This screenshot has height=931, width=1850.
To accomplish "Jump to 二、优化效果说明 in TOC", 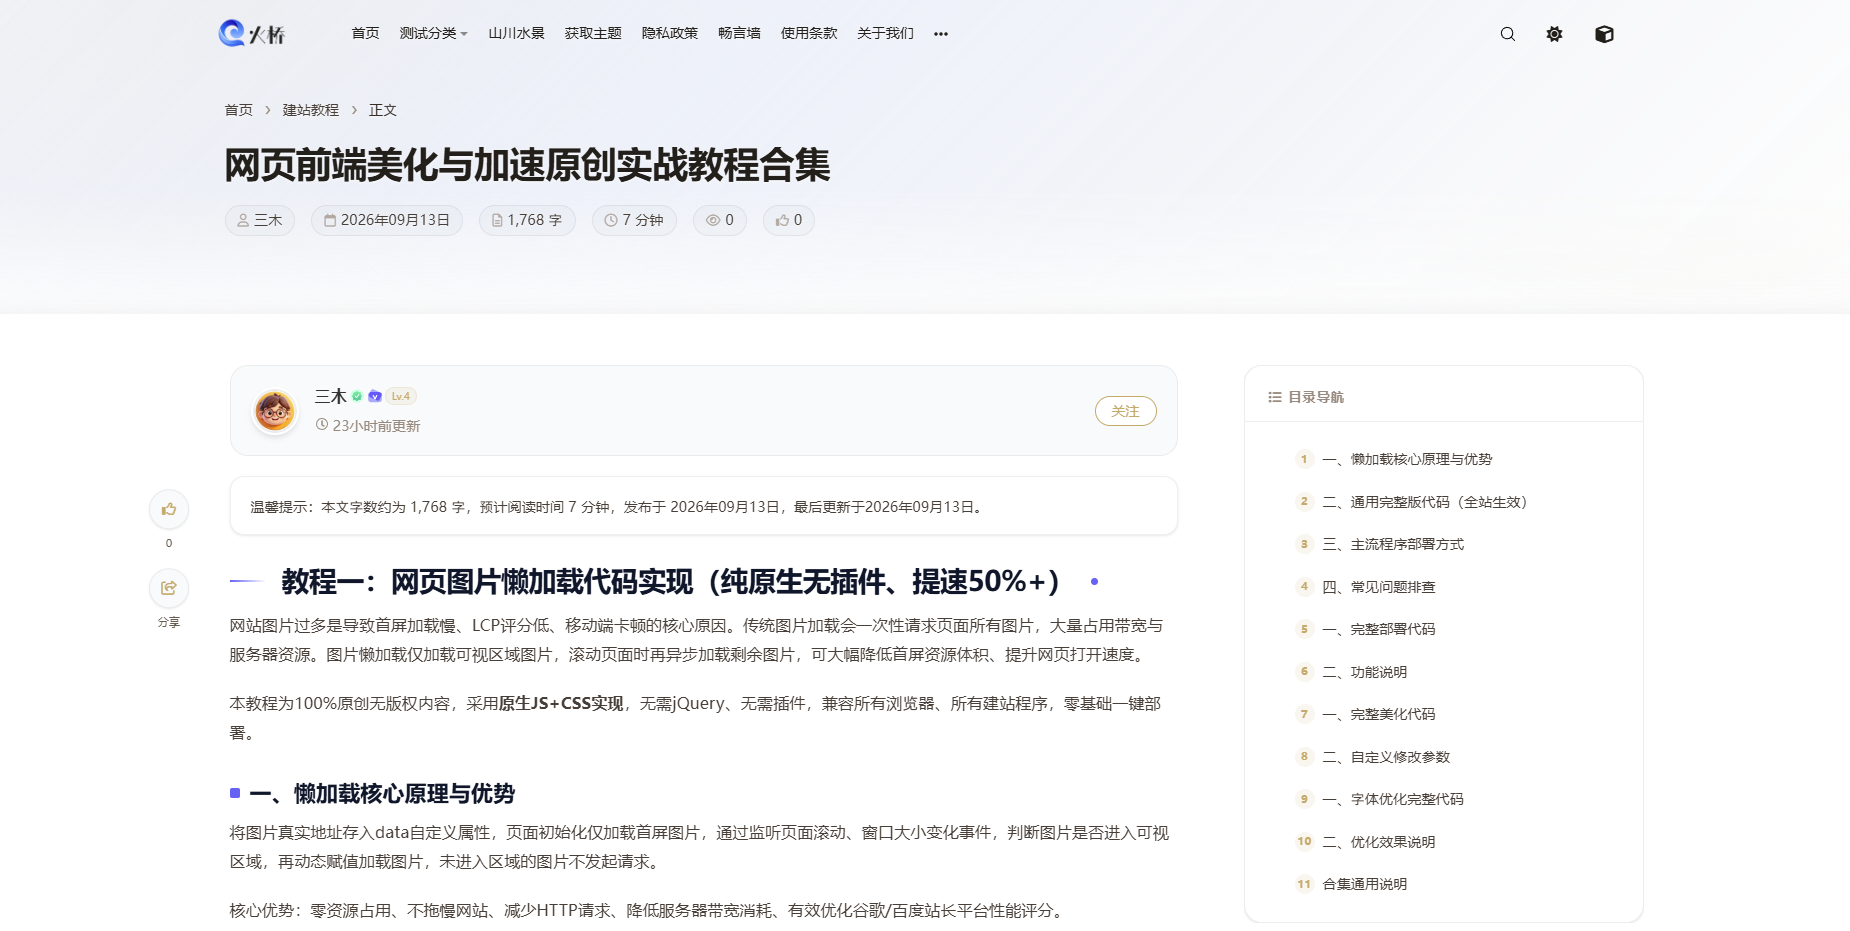I will tap(1379, 842).
